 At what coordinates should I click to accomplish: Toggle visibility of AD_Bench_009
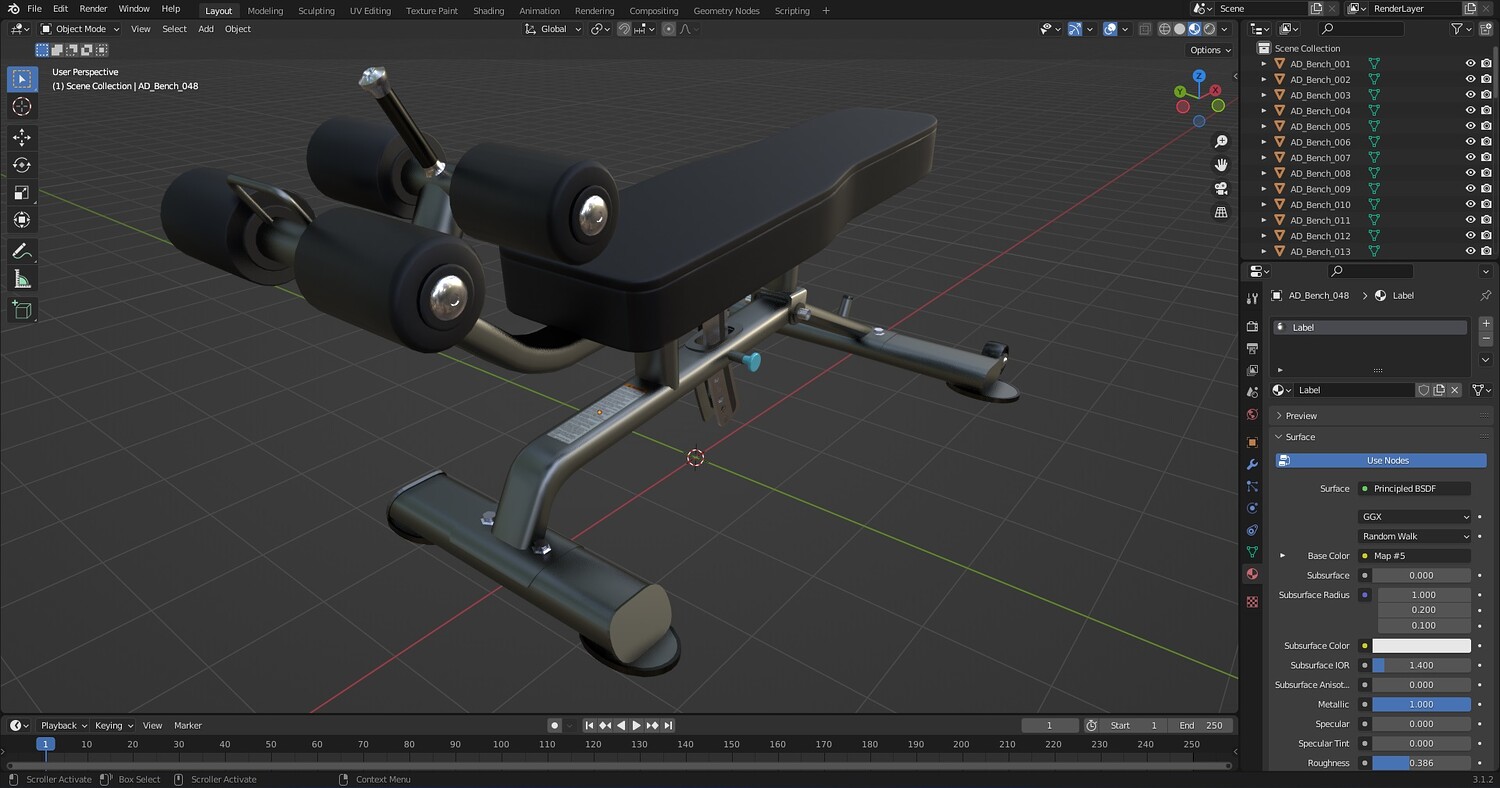pos(1471,189)
